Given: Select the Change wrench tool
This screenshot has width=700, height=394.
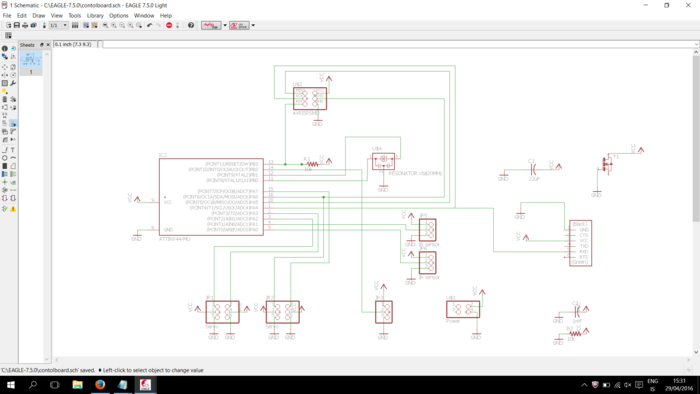Looking at the screenshot, I should 13,83.
